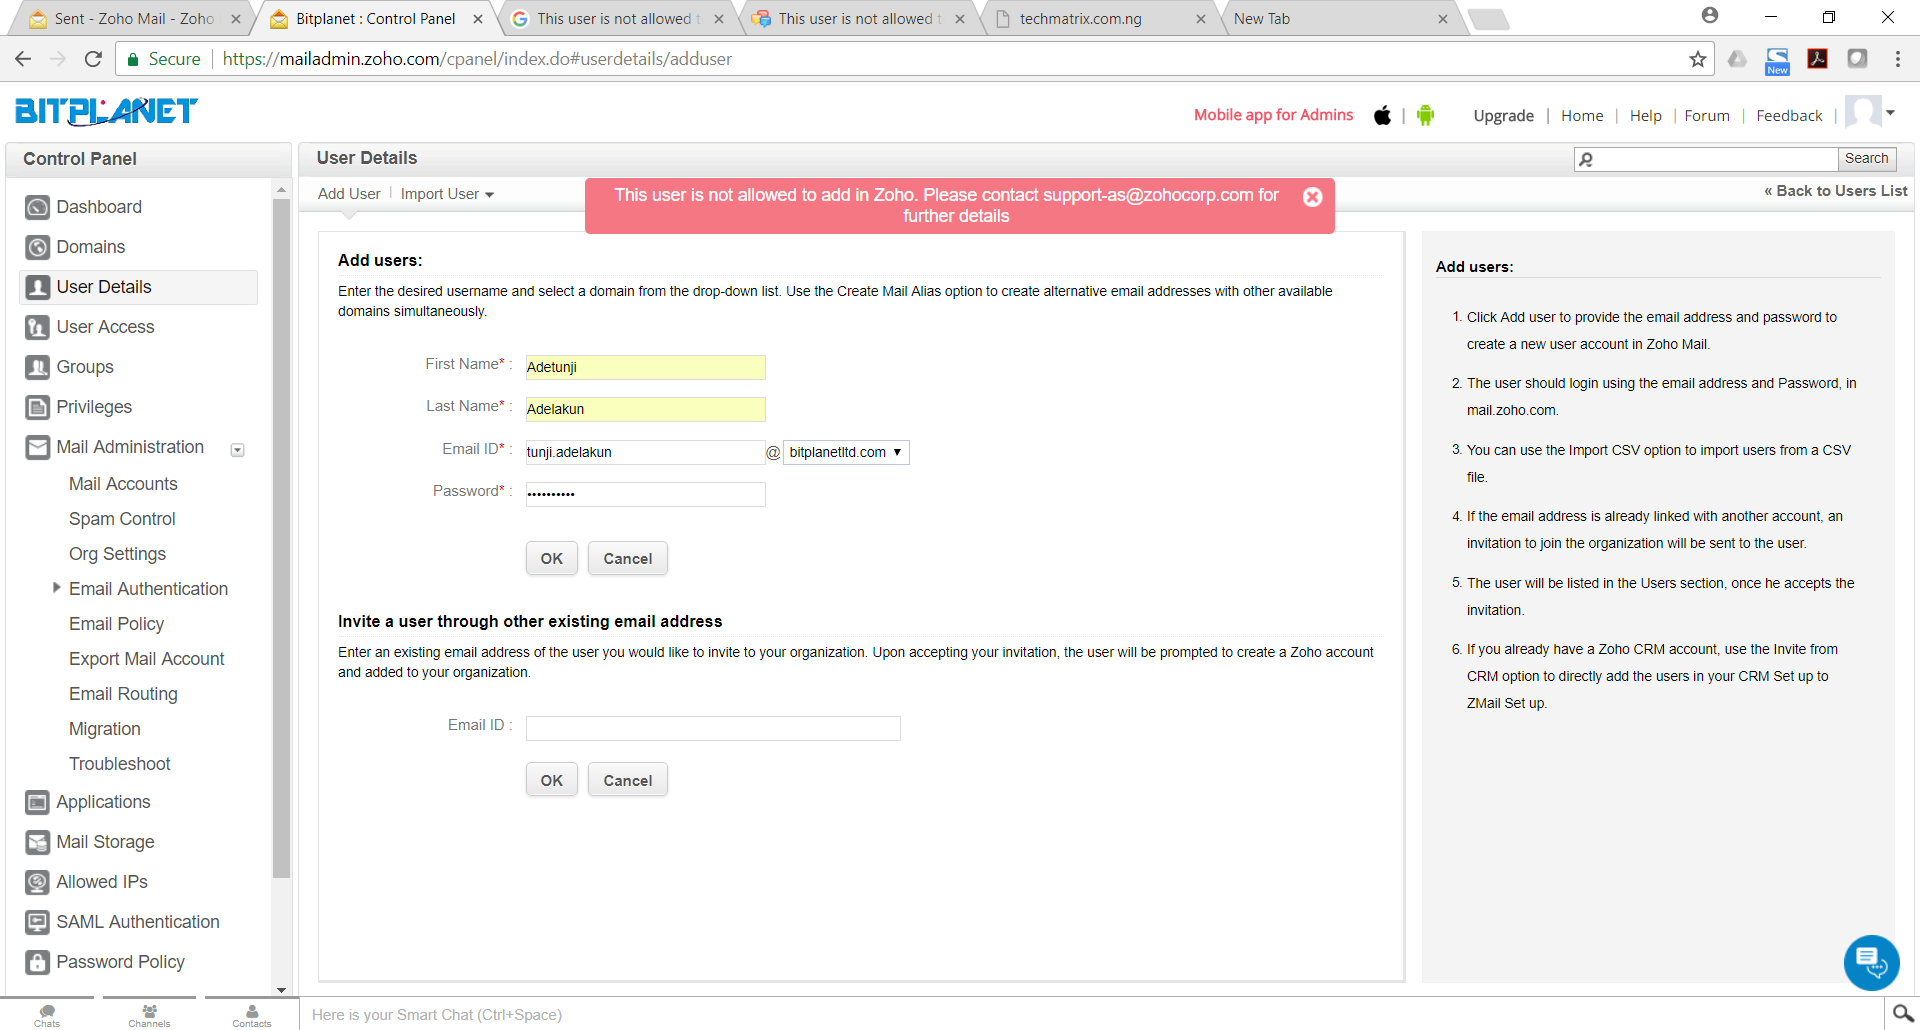Open the domain dropdown bitplanetltd.com
The height and width of the screenshot is (1030, 1920).
point(846,452)
